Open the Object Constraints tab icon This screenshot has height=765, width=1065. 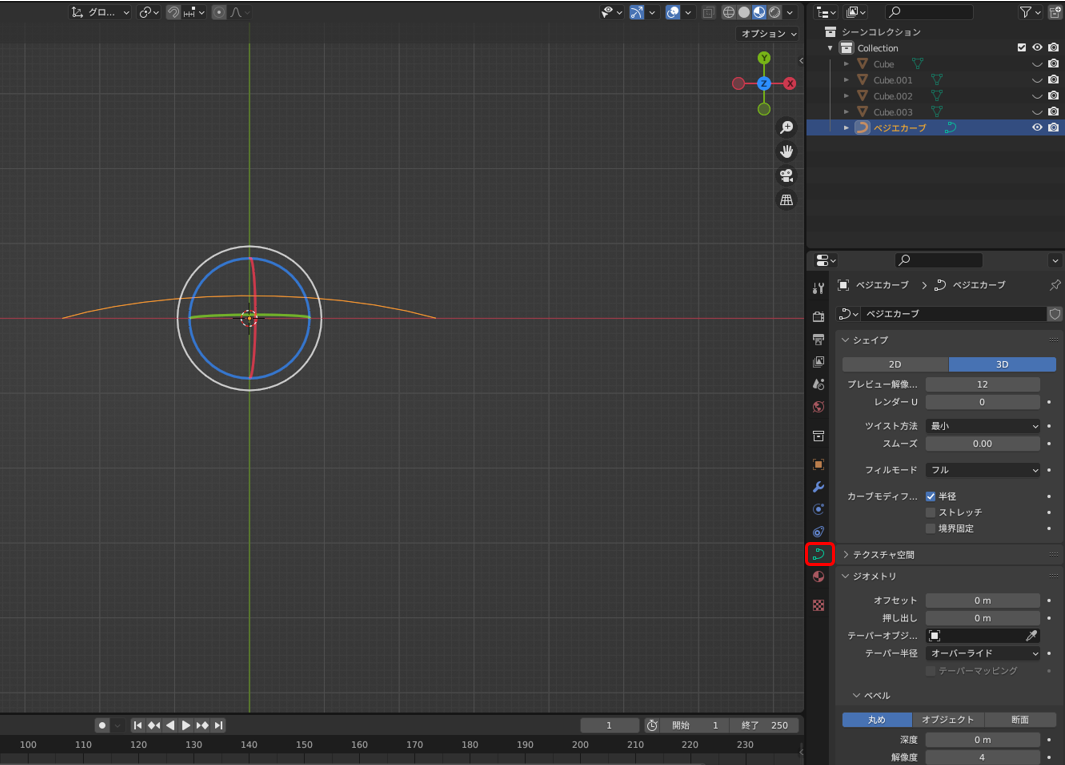coord(818,532)
